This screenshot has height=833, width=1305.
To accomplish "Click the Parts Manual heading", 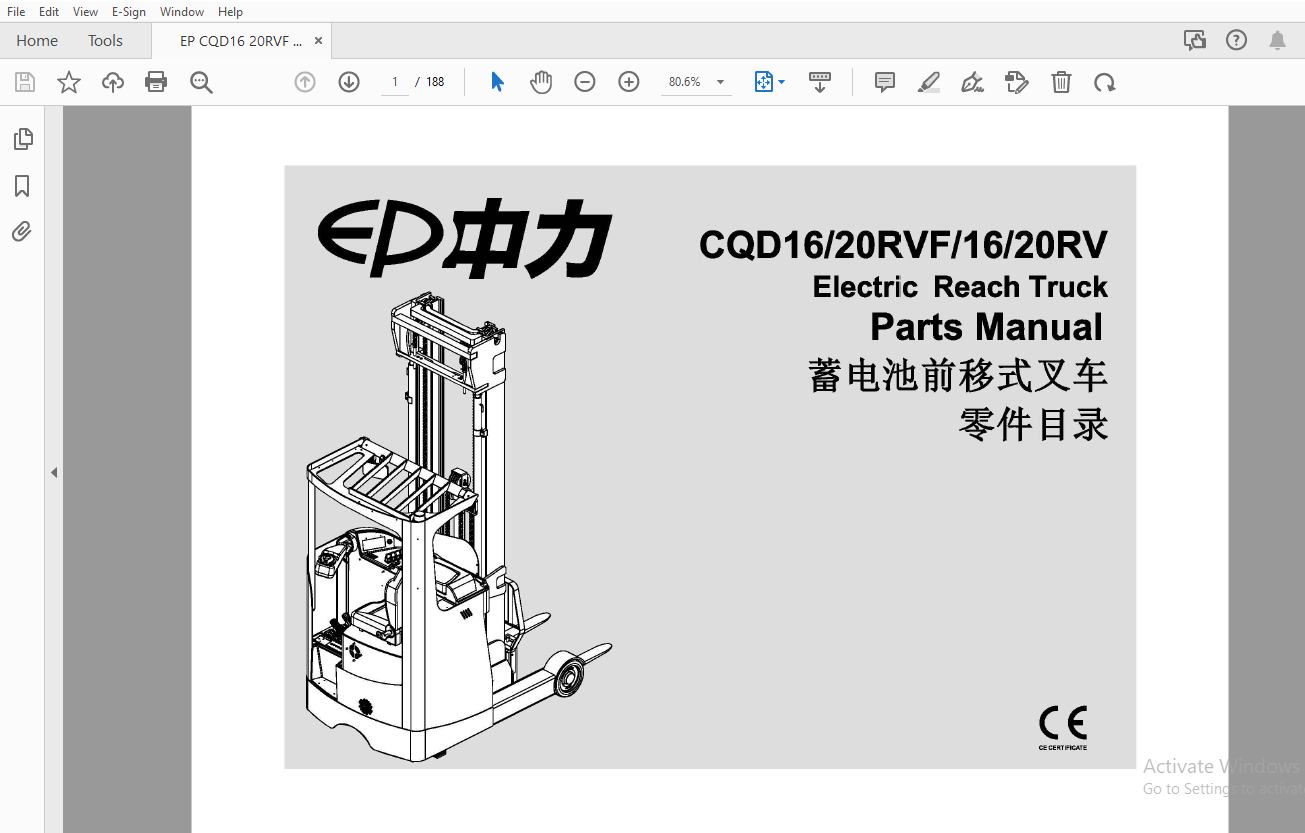I will pos(986,327).
